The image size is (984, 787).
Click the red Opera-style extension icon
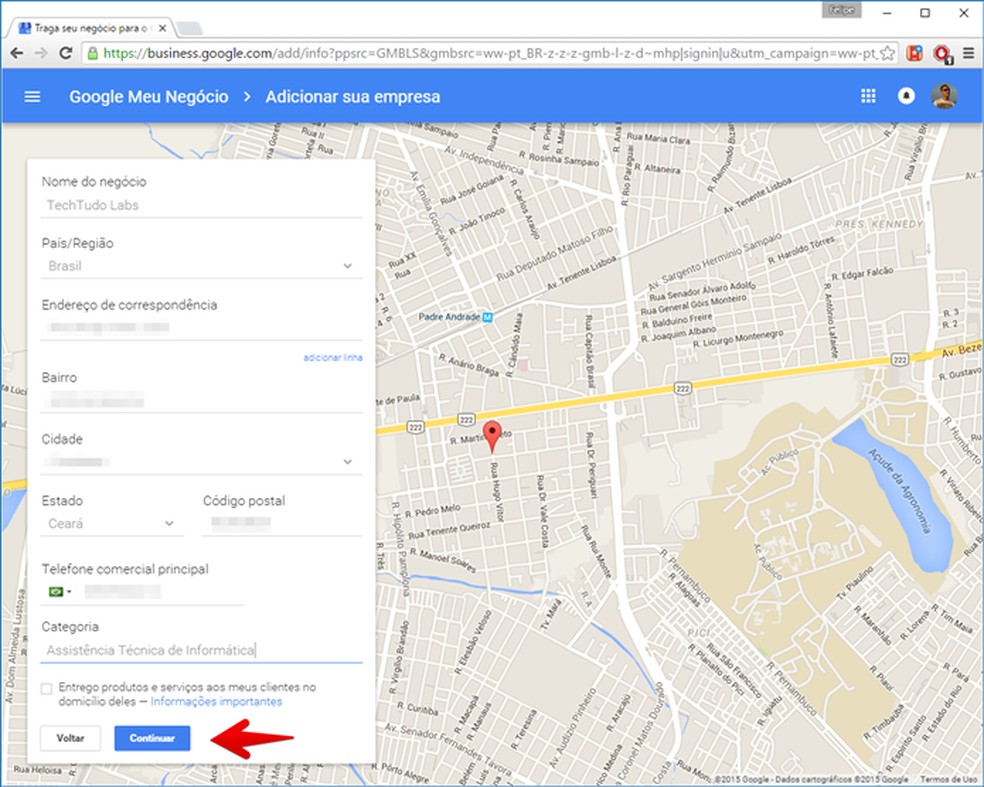[x=942, y=54]
